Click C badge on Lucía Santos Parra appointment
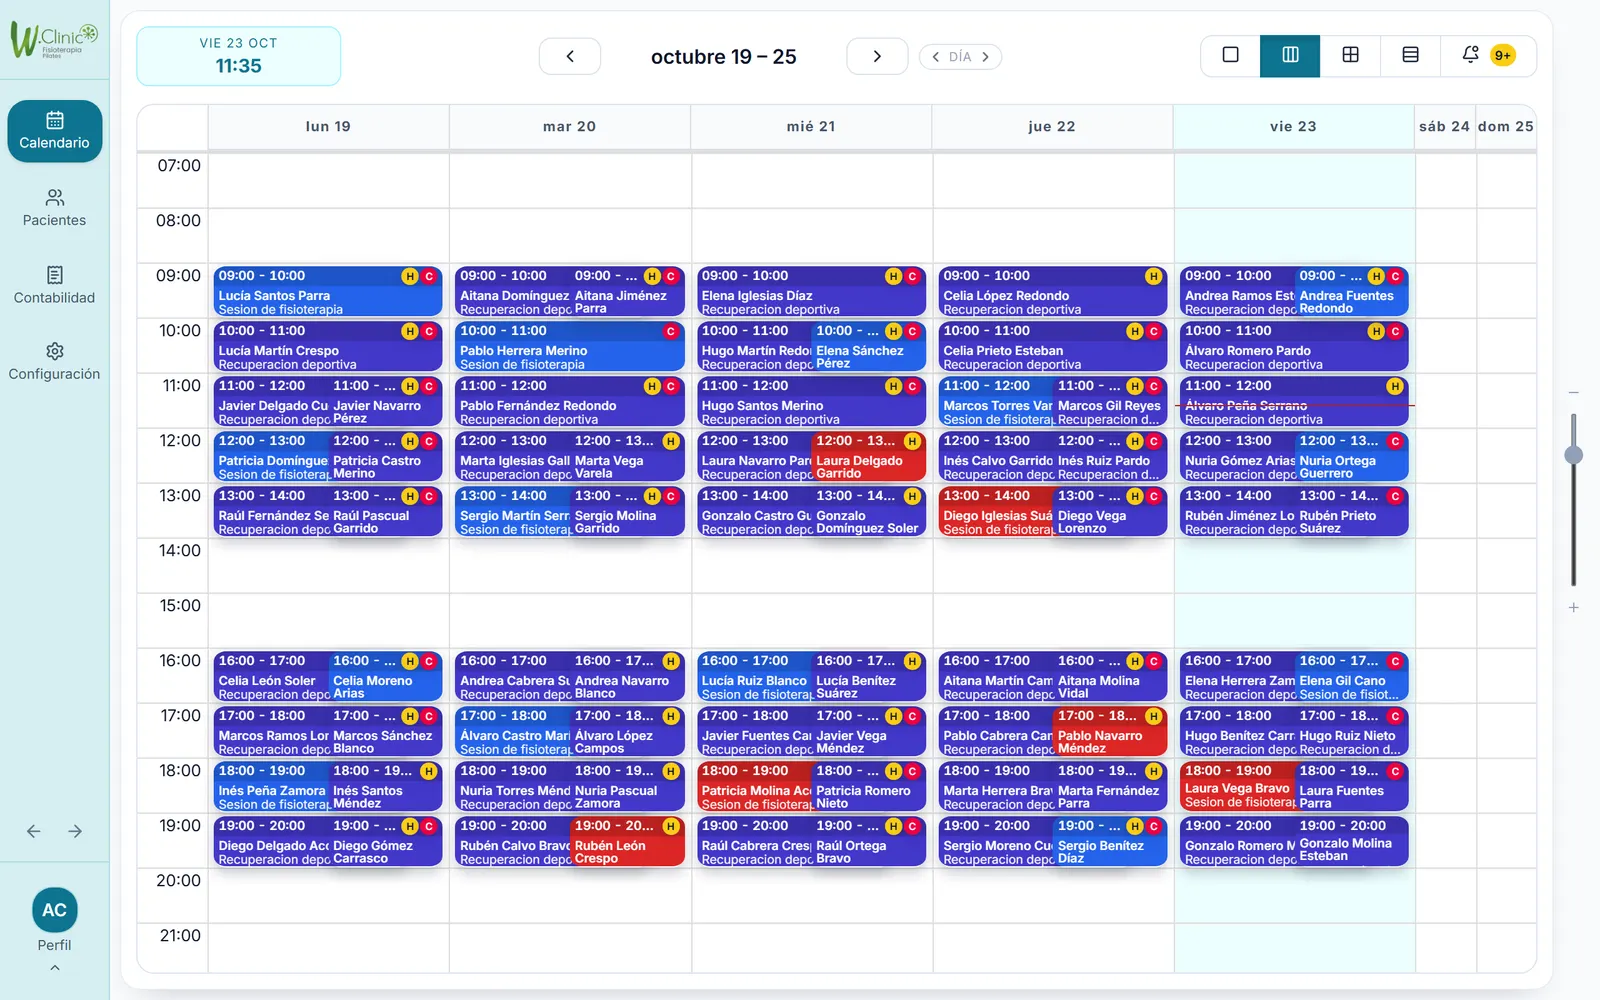Image resolution: width=1600 pixels, height=1000 pixels. (429, 276)
